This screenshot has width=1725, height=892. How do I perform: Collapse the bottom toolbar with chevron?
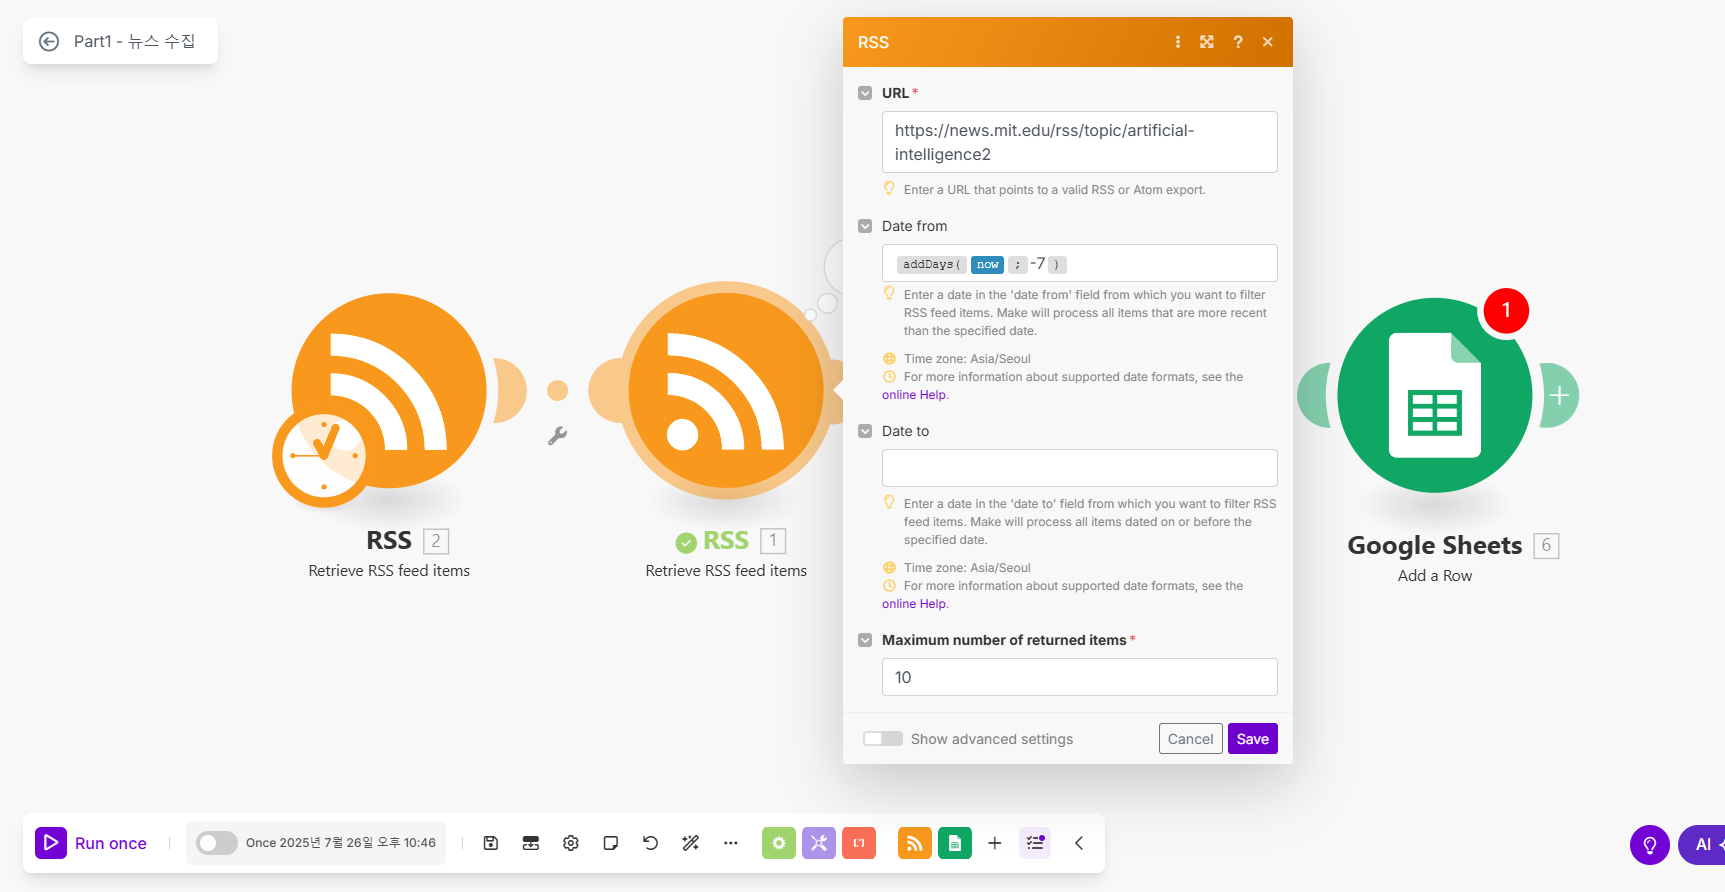point(1079,843)
